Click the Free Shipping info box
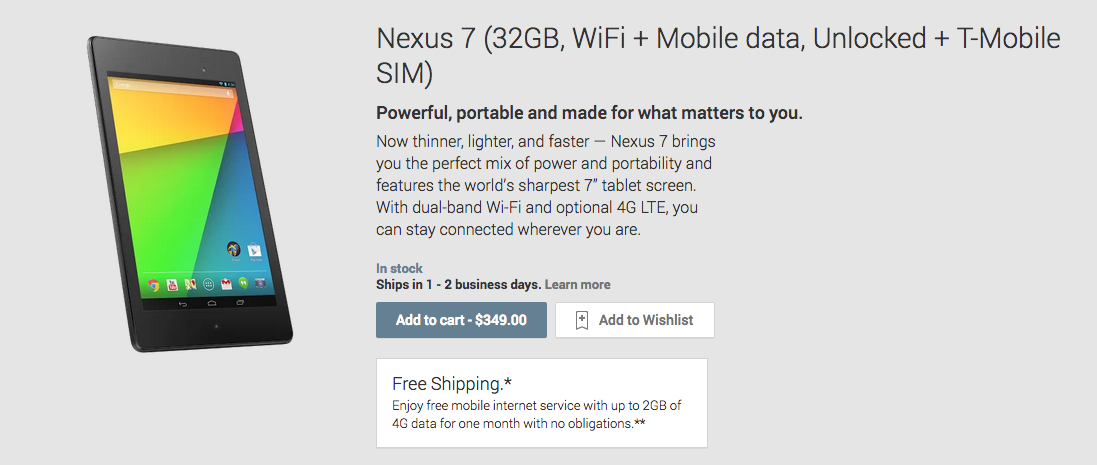Screen dimensions: 1097x465 541,402
